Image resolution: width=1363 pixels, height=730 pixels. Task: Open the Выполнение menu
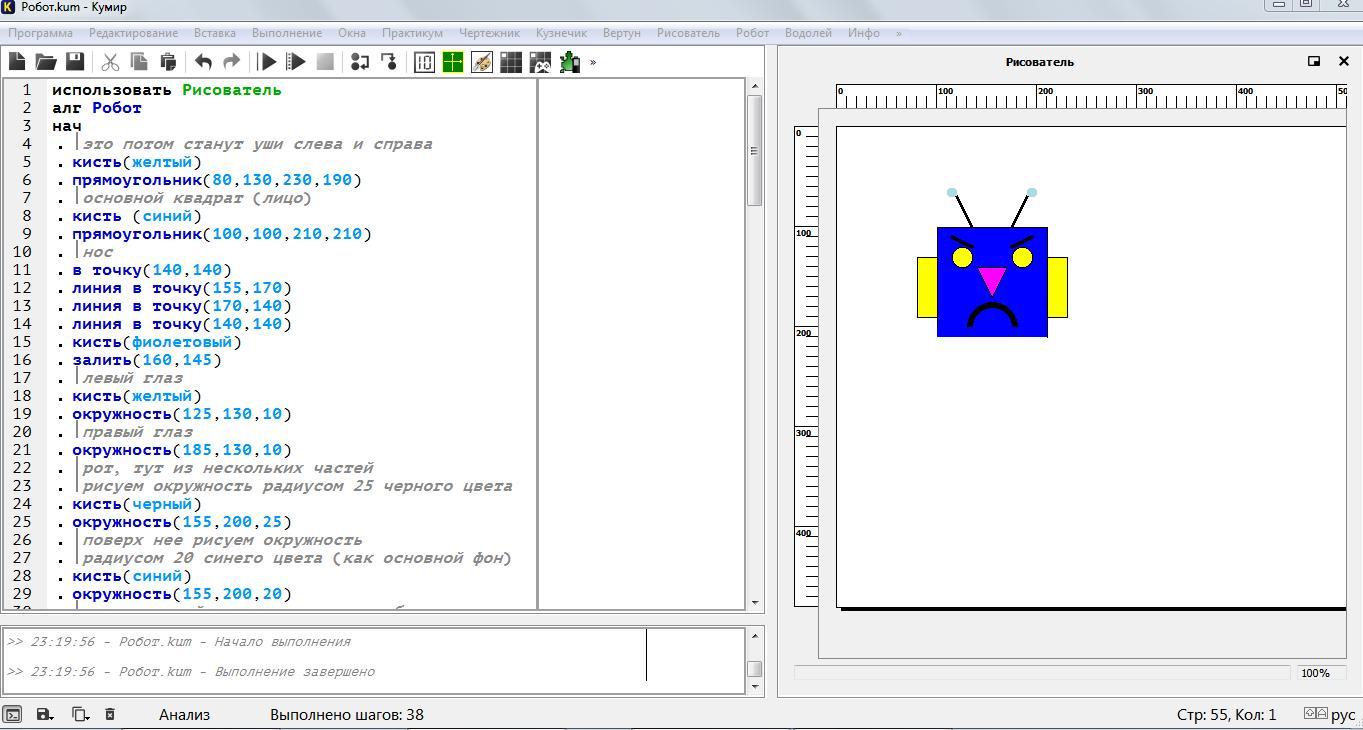tap(287, 33)
